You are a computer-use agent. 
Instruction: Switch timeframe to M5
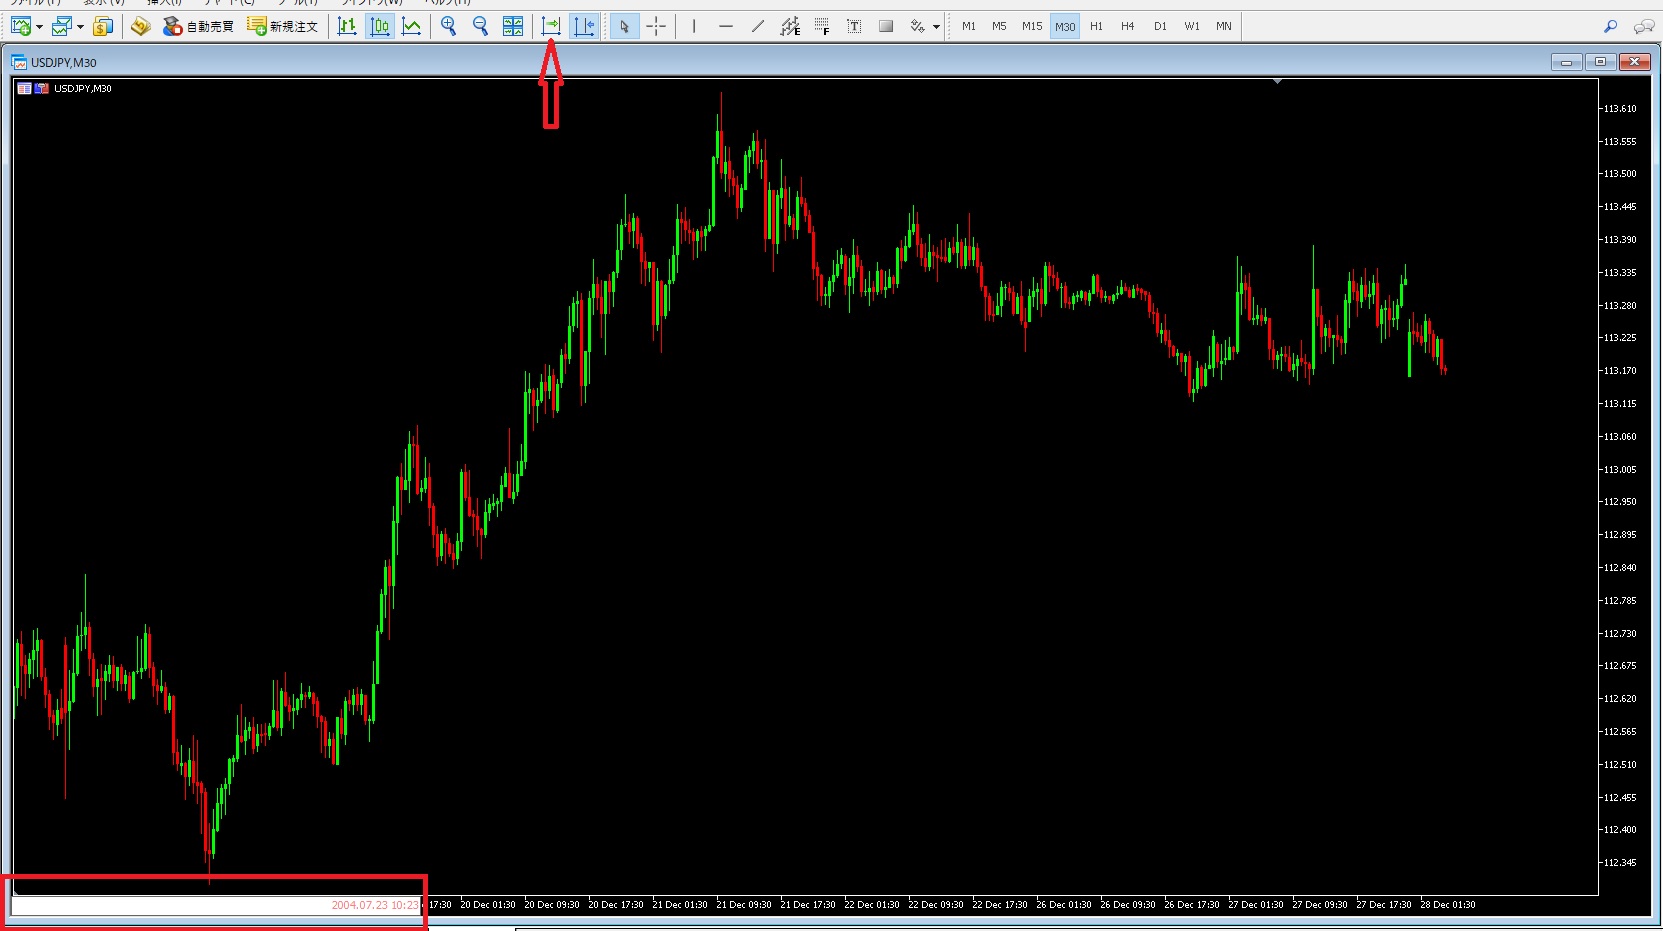(999, 26)
